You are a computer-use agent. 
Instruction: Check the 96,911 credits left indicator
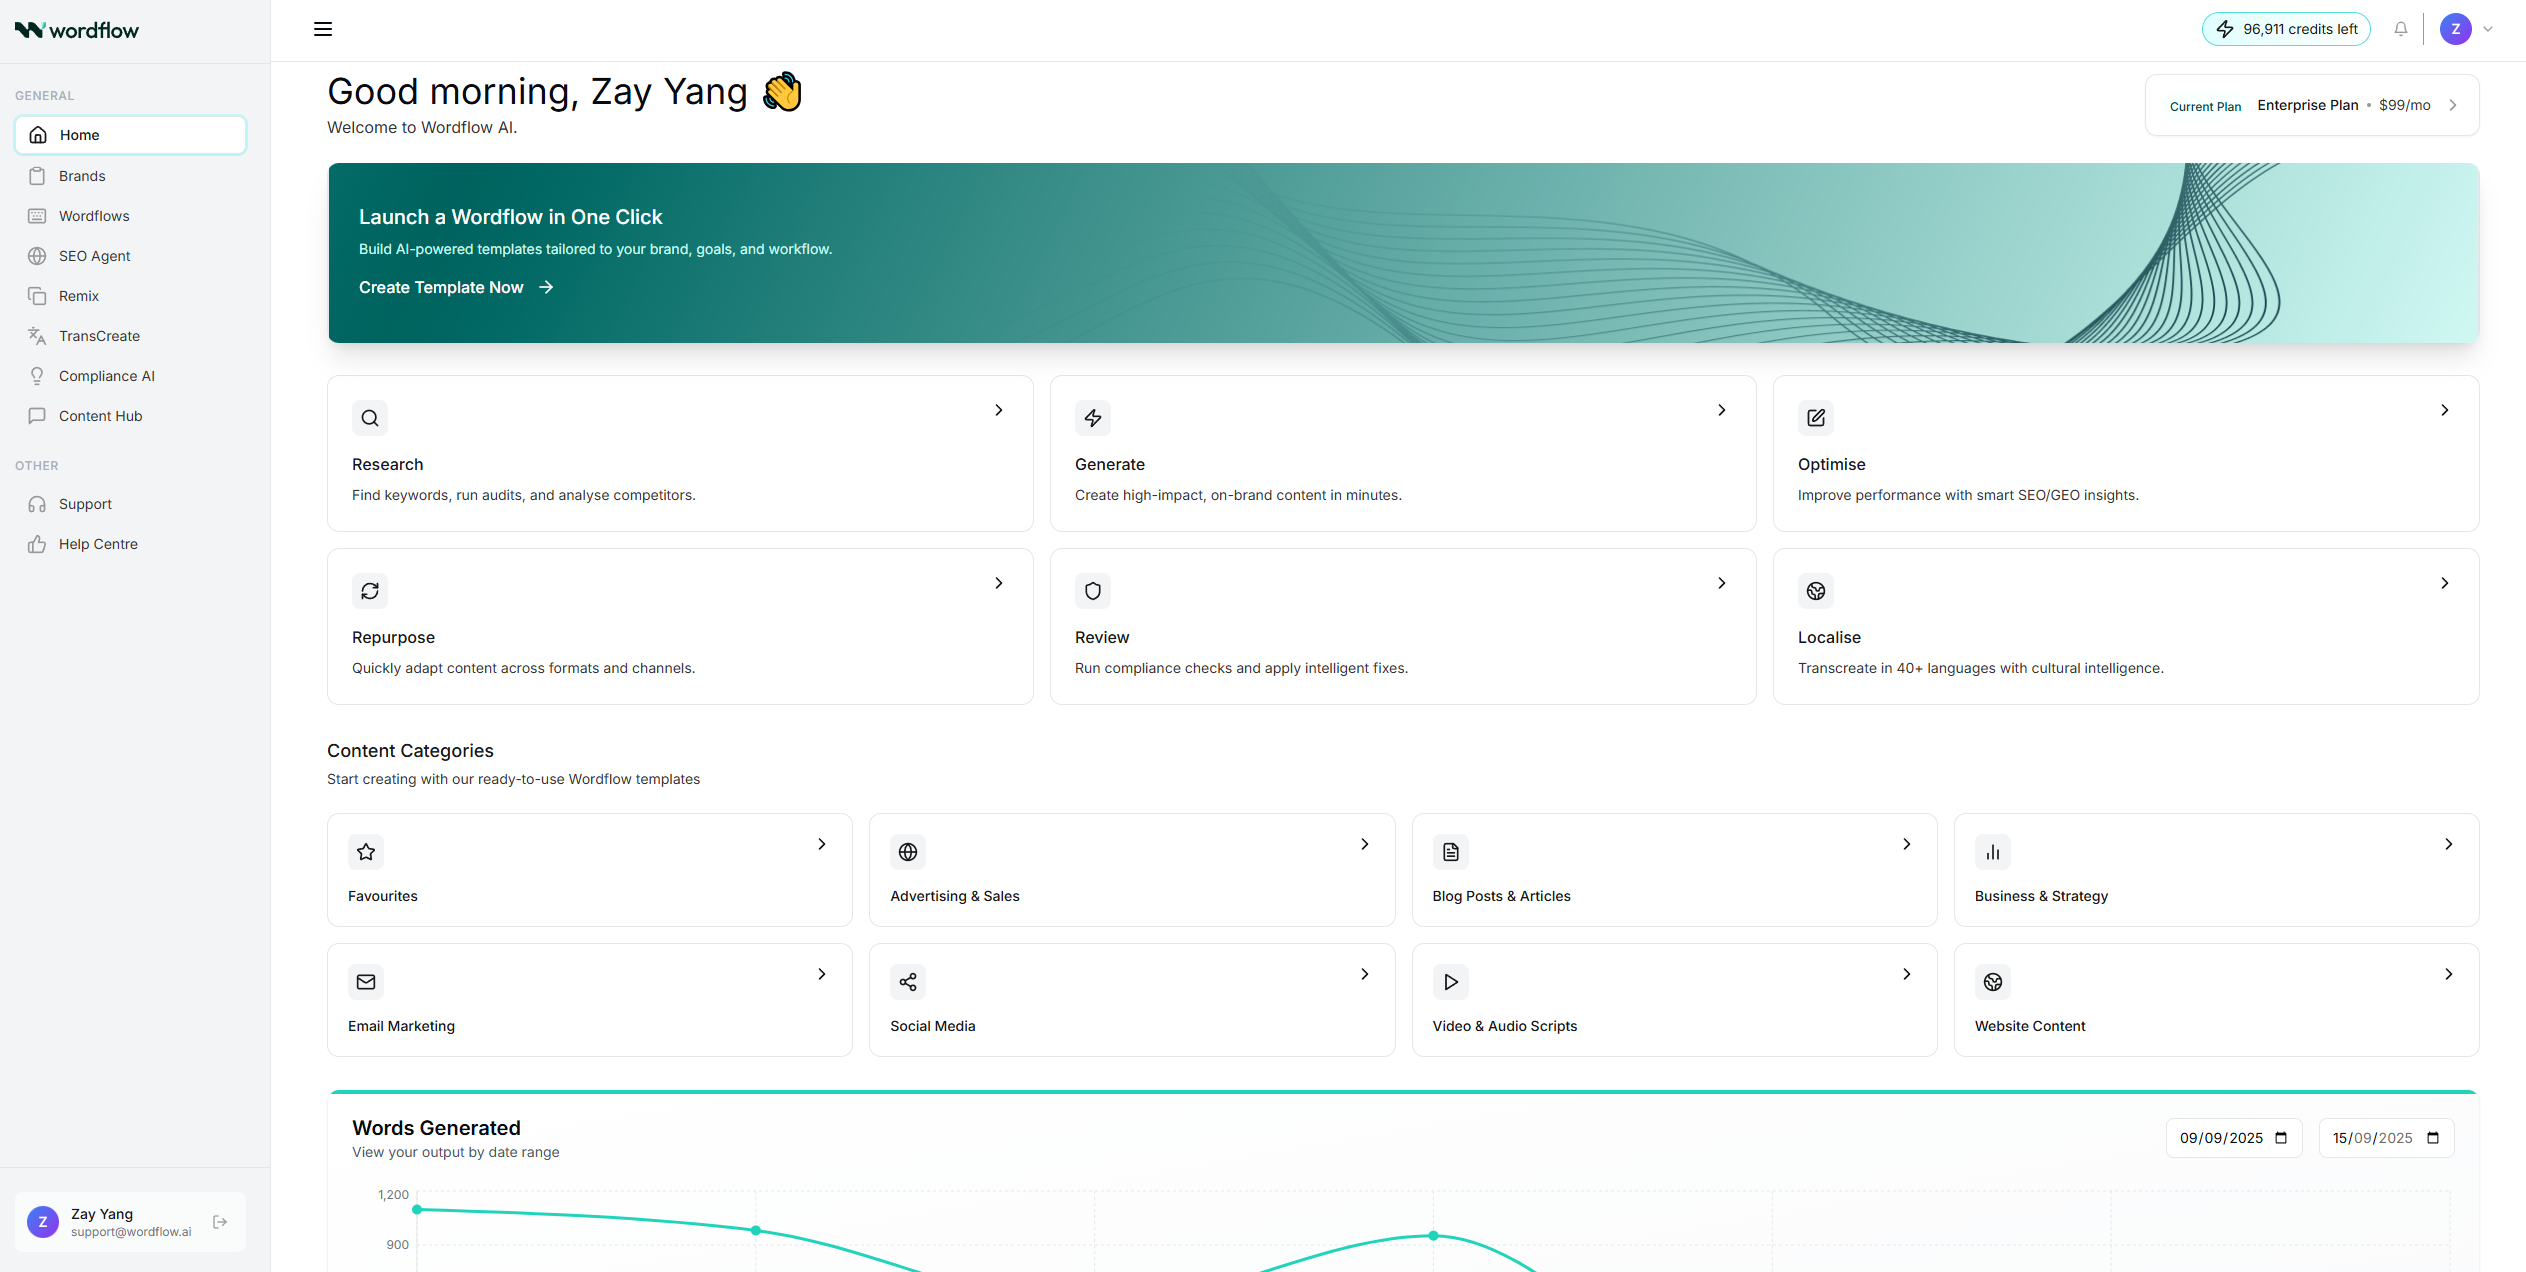pos(2286,28)
